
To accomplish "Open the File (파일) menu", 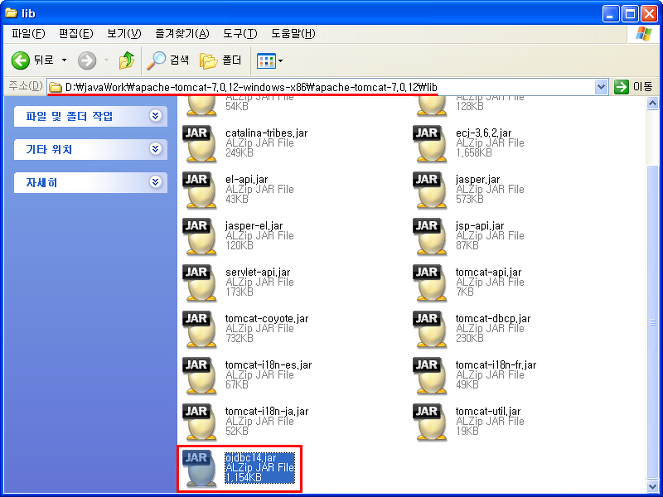I will pos(28,33).
